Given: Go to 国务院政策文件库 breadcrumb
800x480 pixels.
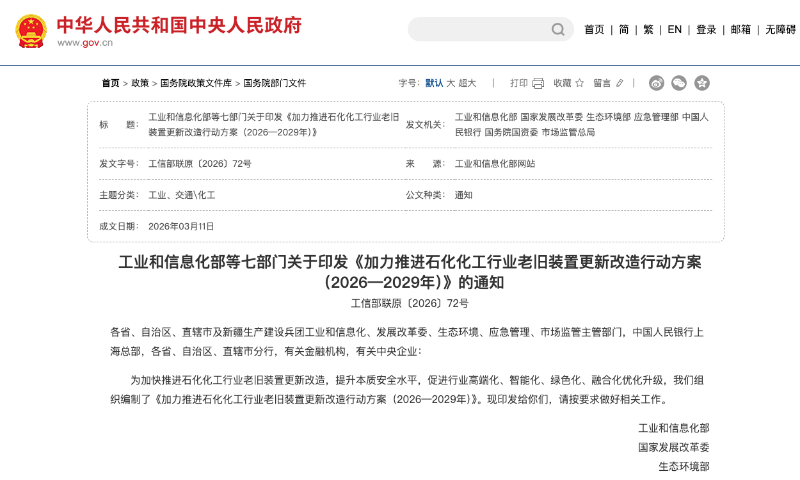Looking at the screenshot, I should click(196, 83).
